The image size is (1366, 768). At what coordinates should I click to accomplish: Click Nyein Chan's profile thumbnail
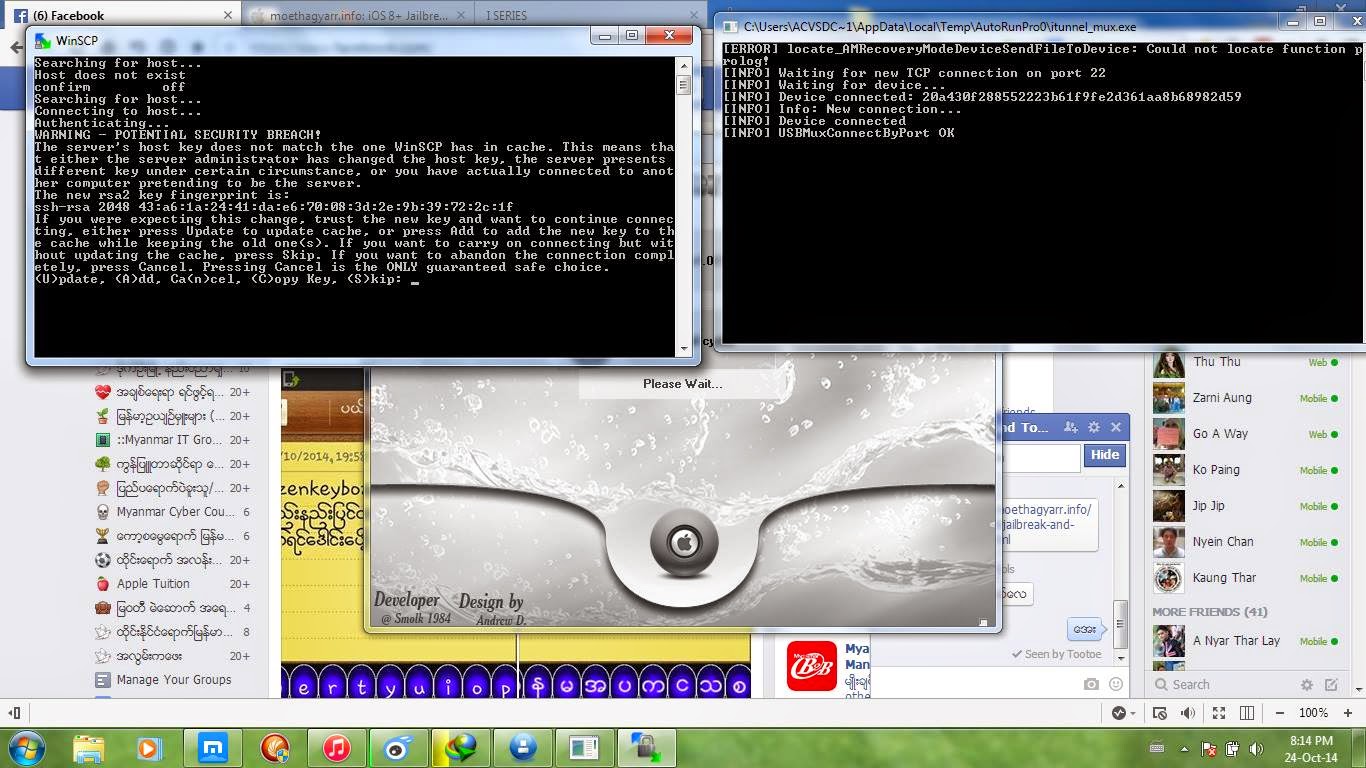click(1169, 542)
